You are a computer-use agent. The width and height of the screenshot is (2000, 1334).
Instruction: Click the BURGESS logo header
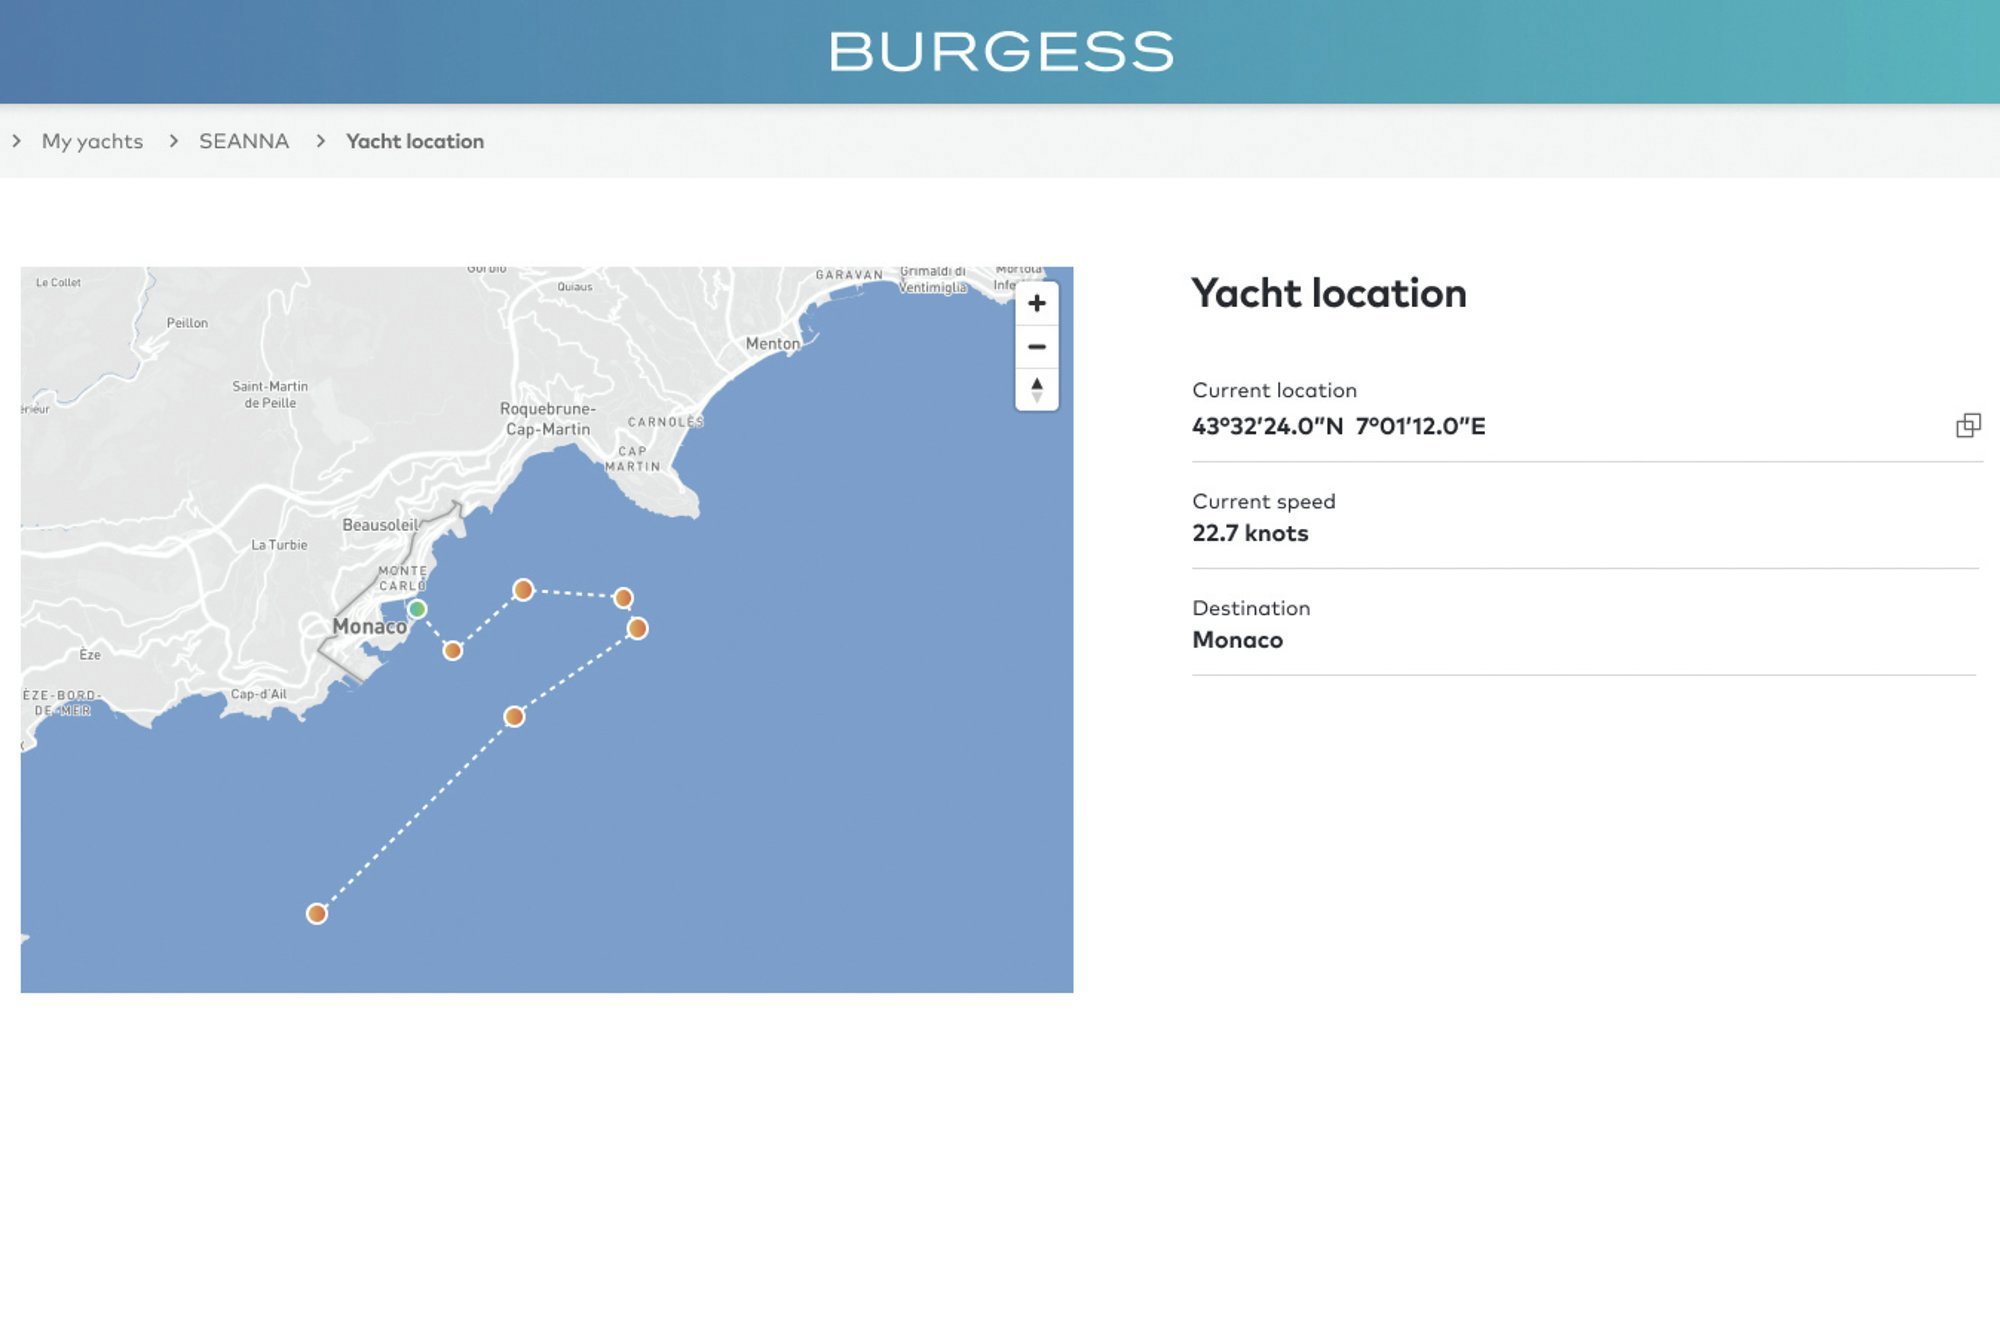point(1001,52)
